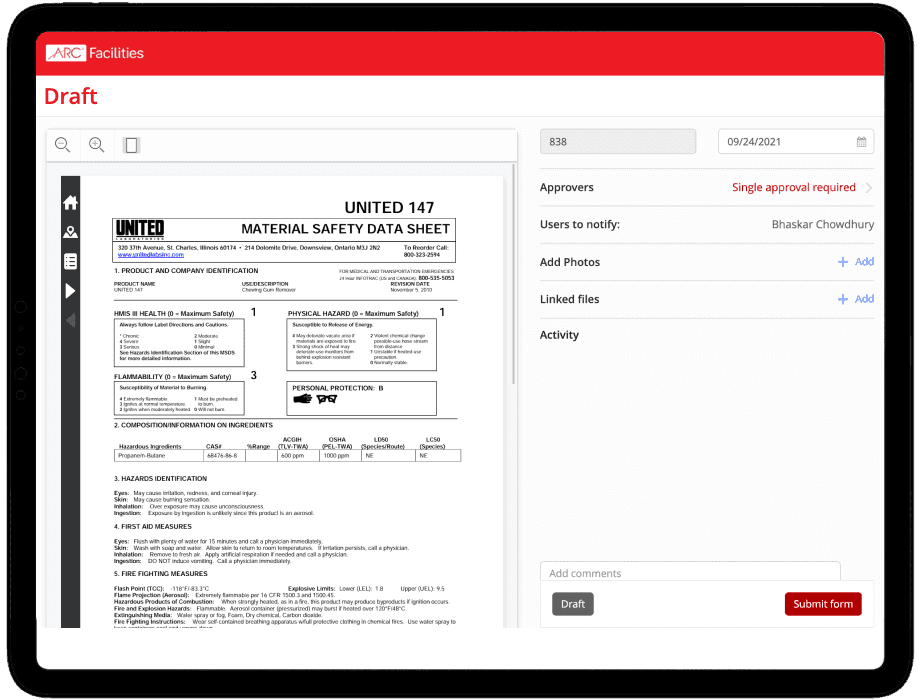Click the page view icon in the toolbar
Viewport: 919px width, 700px height.
tap(130, 144)
